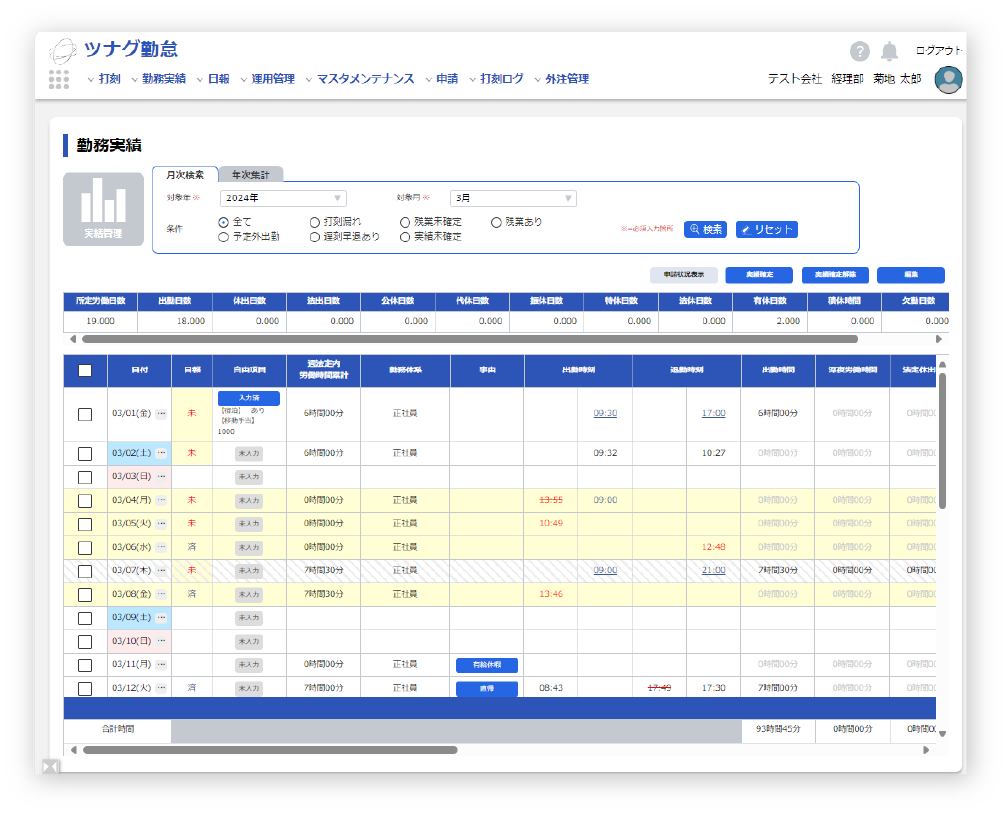The height and width of the screenshot is (814, 1008).
Task: Click the ログアウト link
Action: 937,50
